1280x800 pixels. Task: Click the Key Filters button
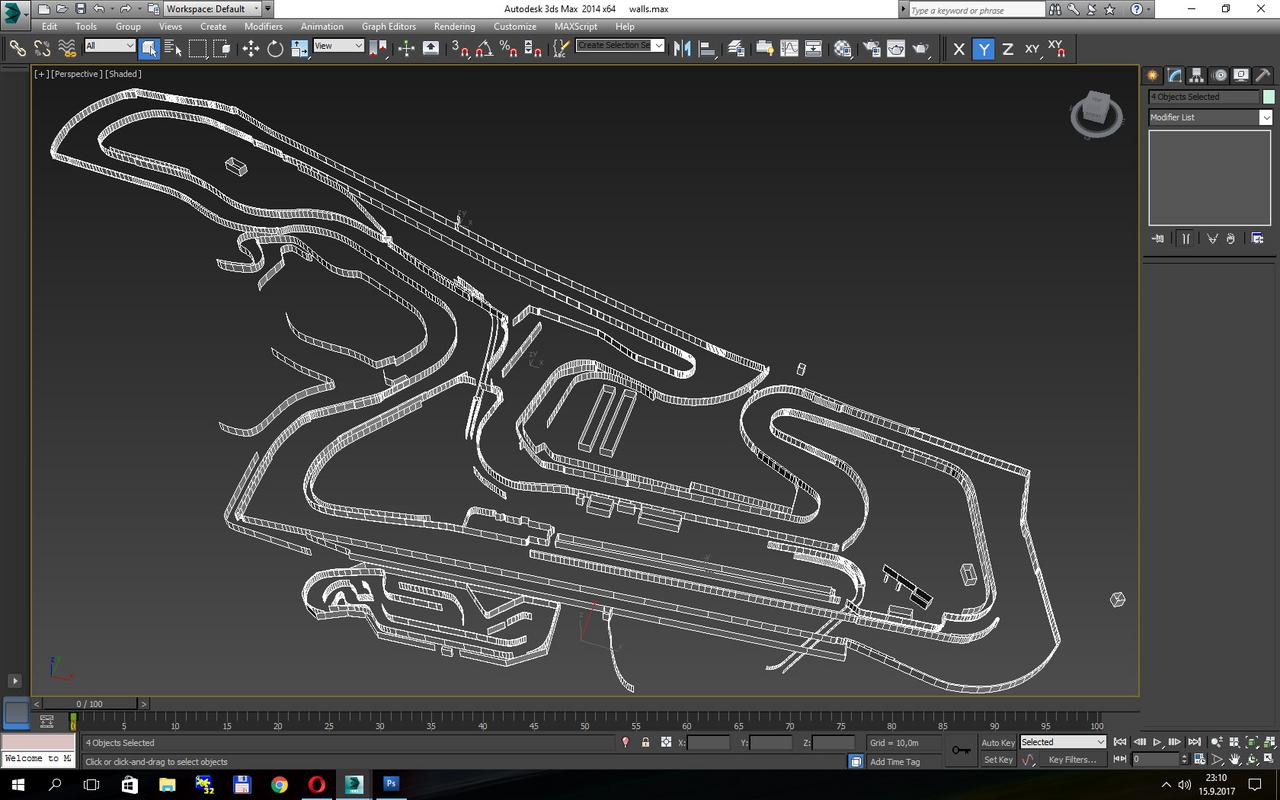coord(1072,759)
